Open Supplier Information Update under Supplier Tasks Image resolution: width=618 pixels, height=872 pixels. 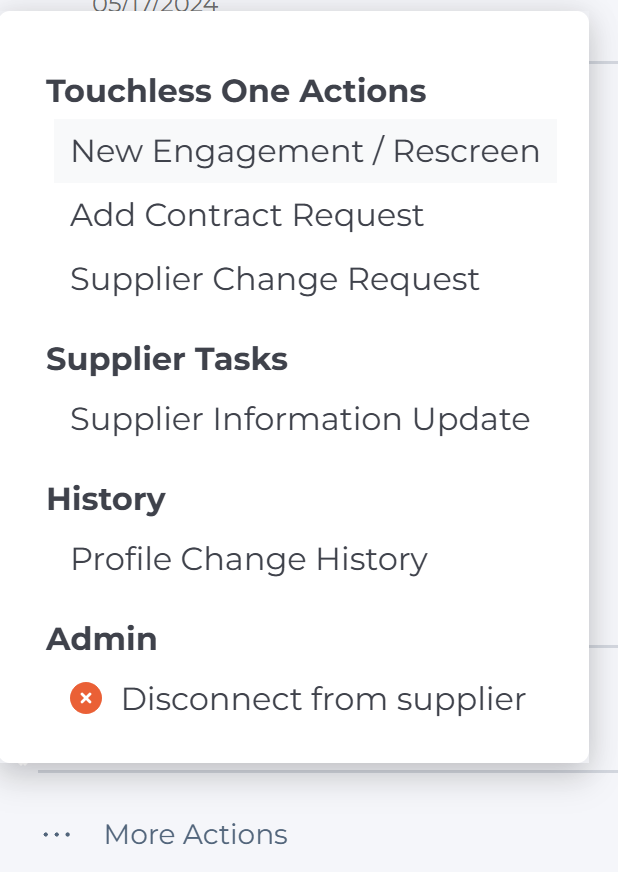pyautogui.click(x=300, y=419)
